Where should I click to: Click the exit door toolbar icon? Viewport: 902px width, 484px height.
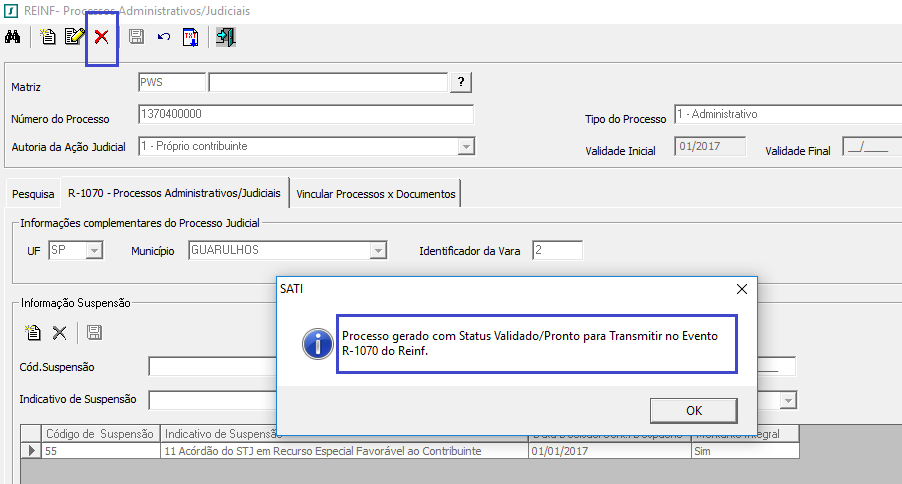[x=226, y=37]
